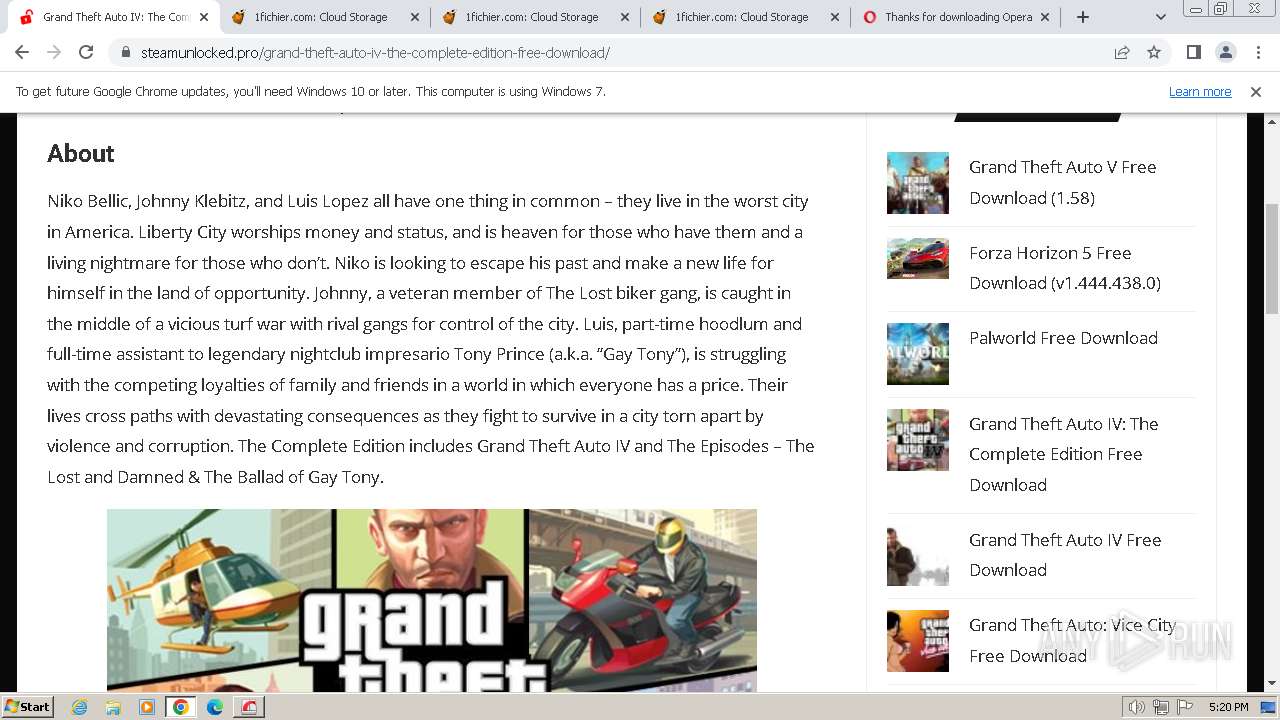The height and width of the screenshot is (720, 1280).
Task: Open GTA Vice City Free Download link
Action: pyautogui.click(x=1072, y=640)
